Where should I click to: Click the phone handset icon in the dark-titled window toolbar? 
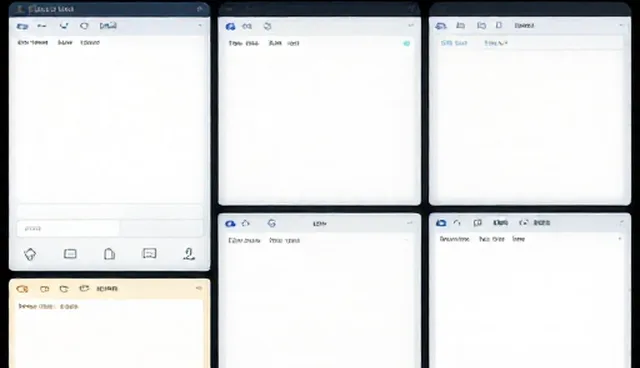(x=64, y=26)
